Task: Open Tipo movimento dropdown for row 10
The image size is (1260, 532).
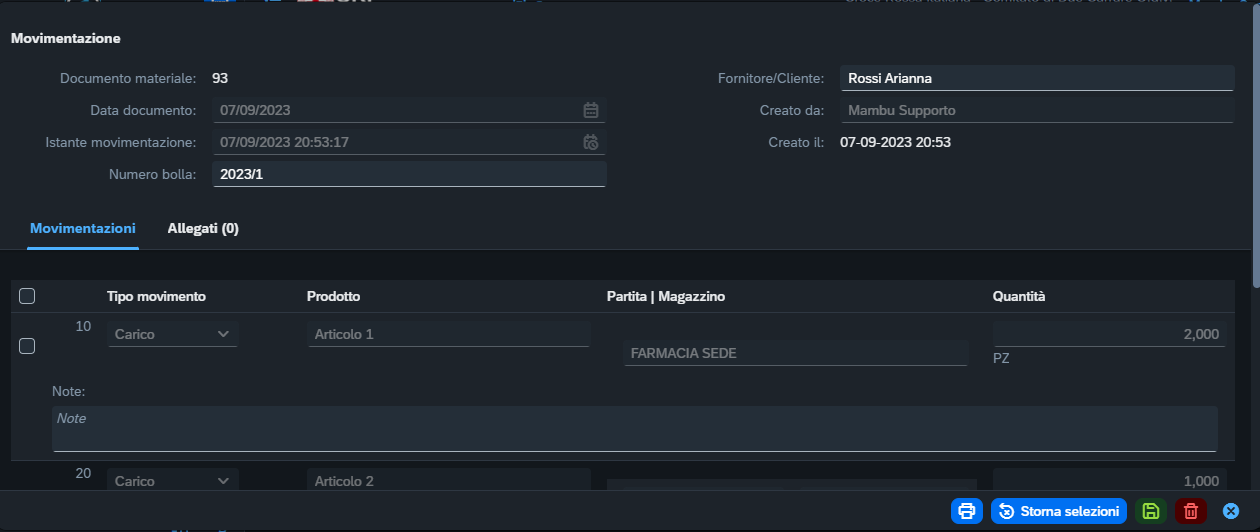Action: 172,334
